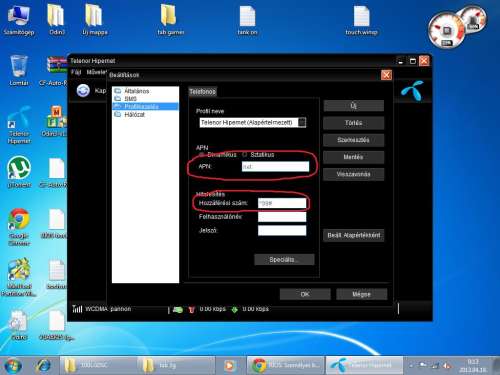Open the Telenor Hipernet desktop shortcut
500x375 pixels.
click(x=19, y=125)
